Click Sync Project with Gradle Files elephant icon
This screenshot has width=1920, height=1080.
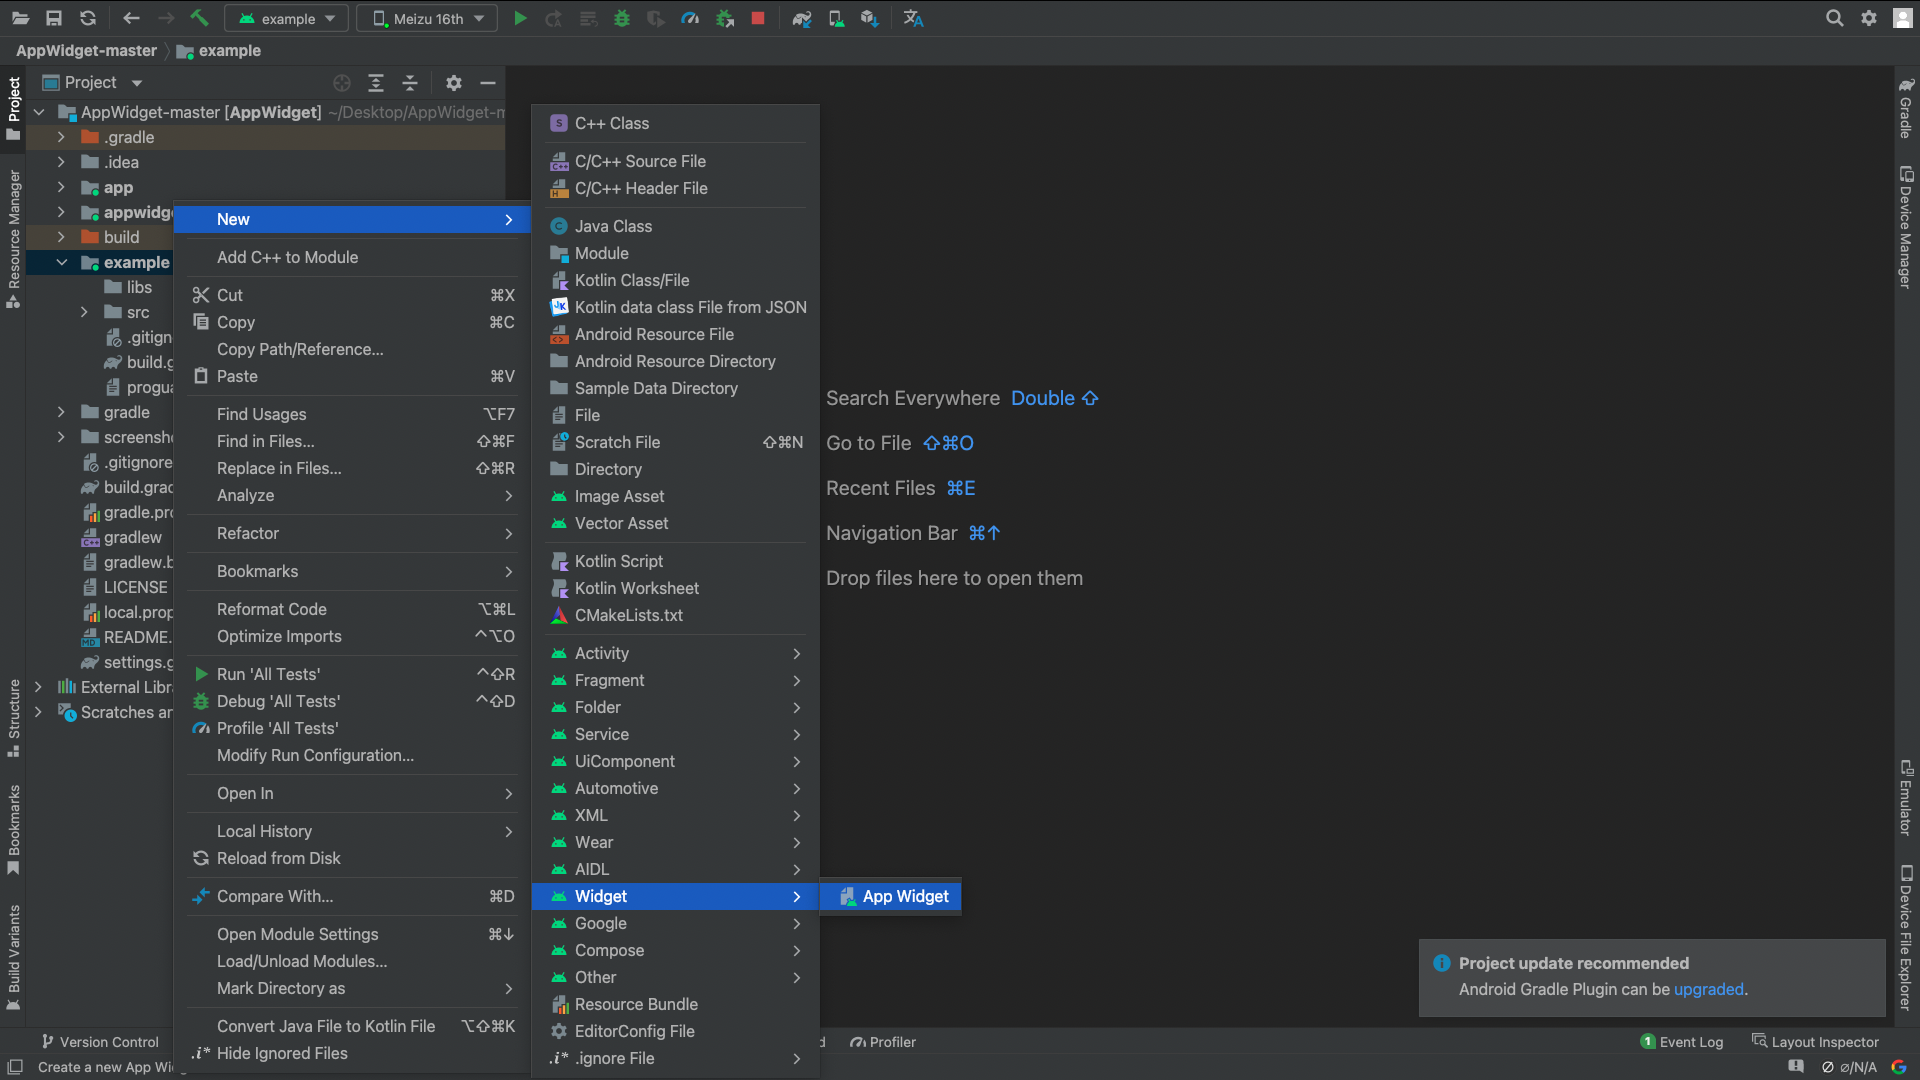tap(802, 18)
